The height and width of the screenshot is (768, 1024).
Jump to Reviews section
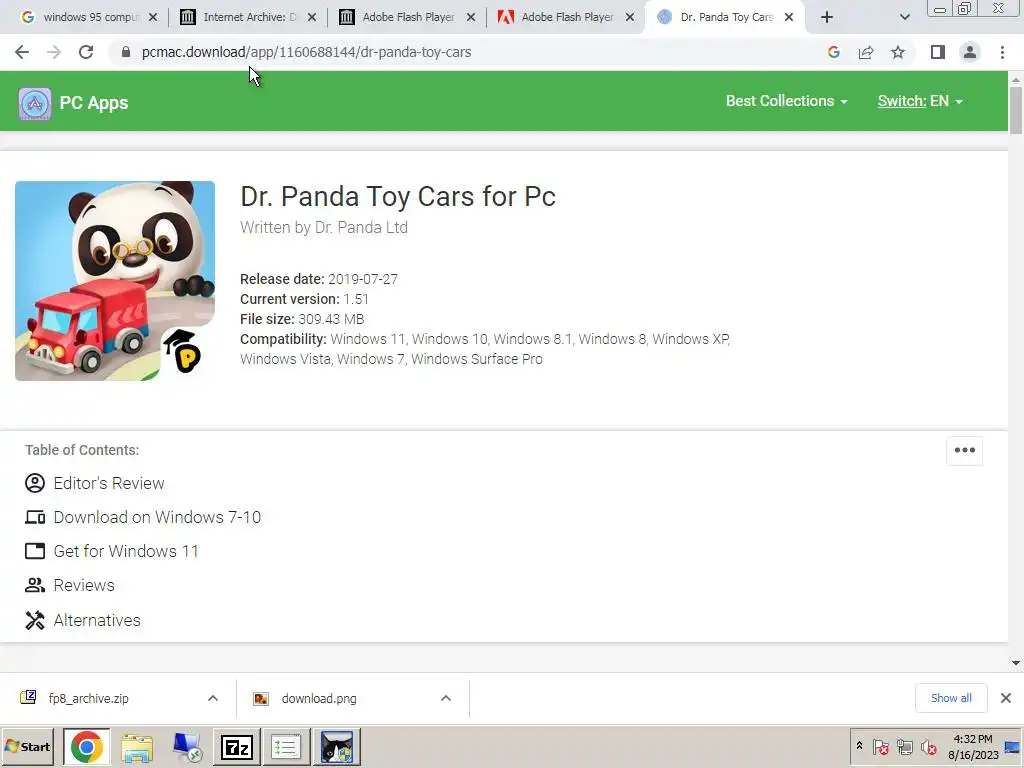(x=84, y=585)
